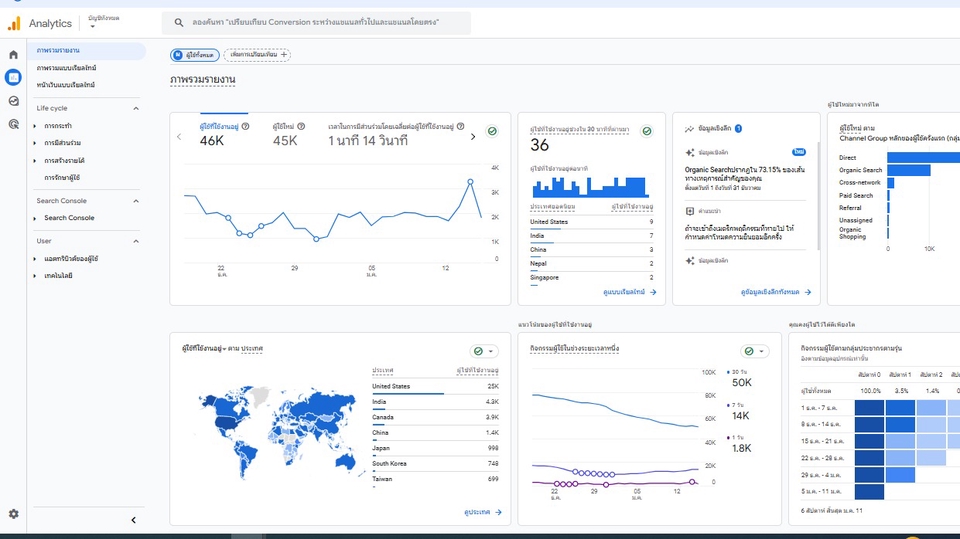Click the Canada row in country table

tap(435, 418)
